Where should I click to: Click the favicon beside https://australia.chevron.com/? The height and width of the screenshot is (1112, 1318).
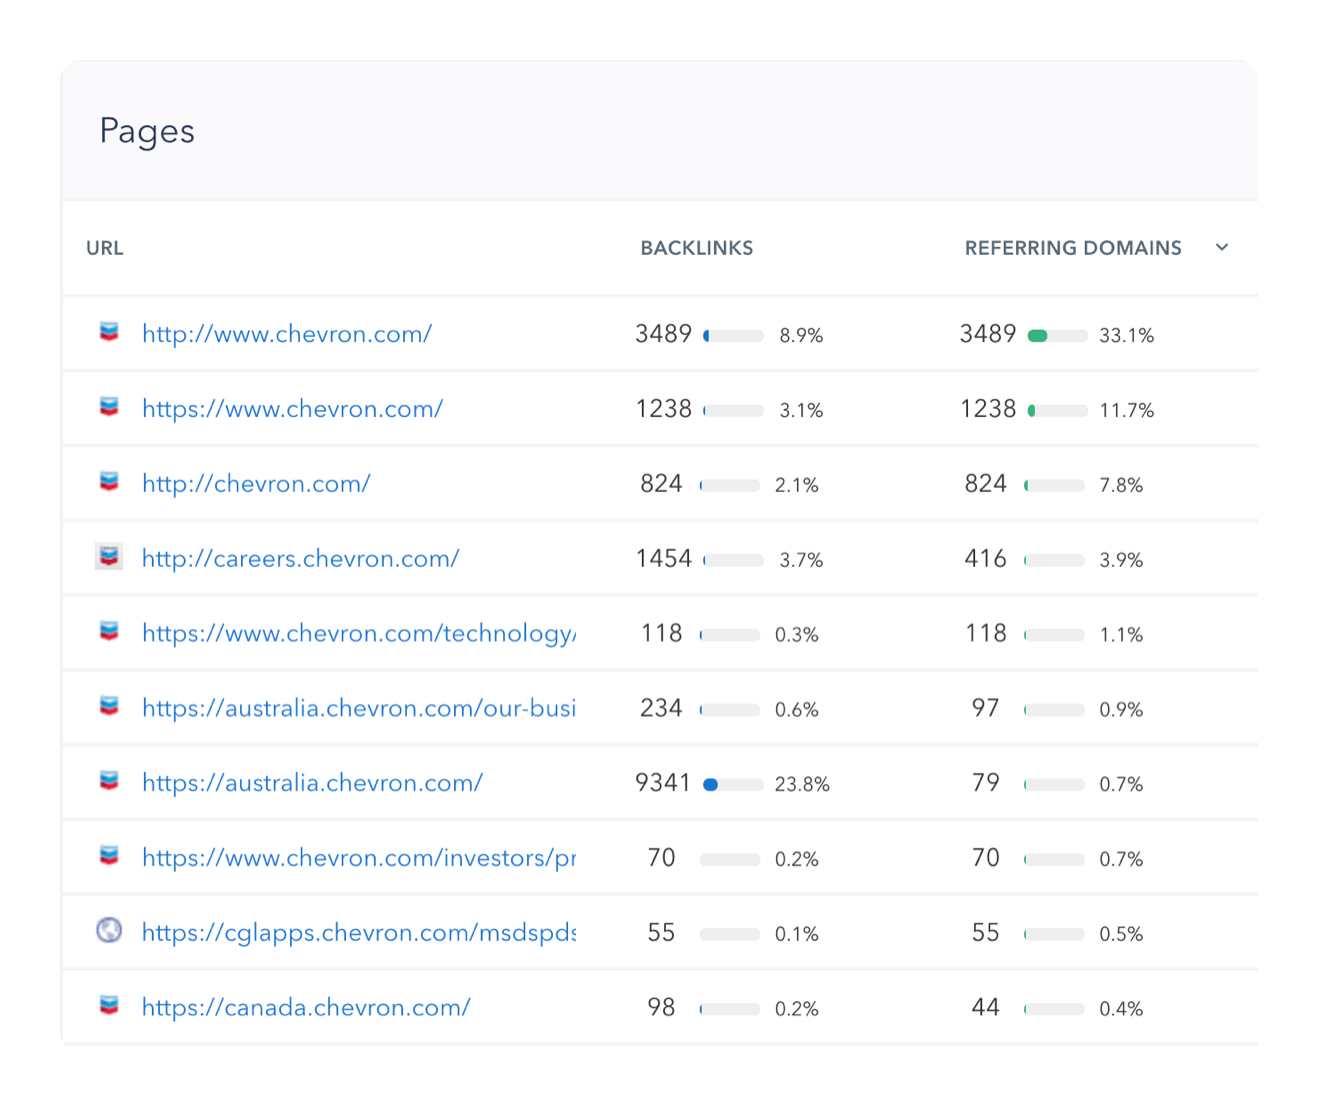point(109,781)
